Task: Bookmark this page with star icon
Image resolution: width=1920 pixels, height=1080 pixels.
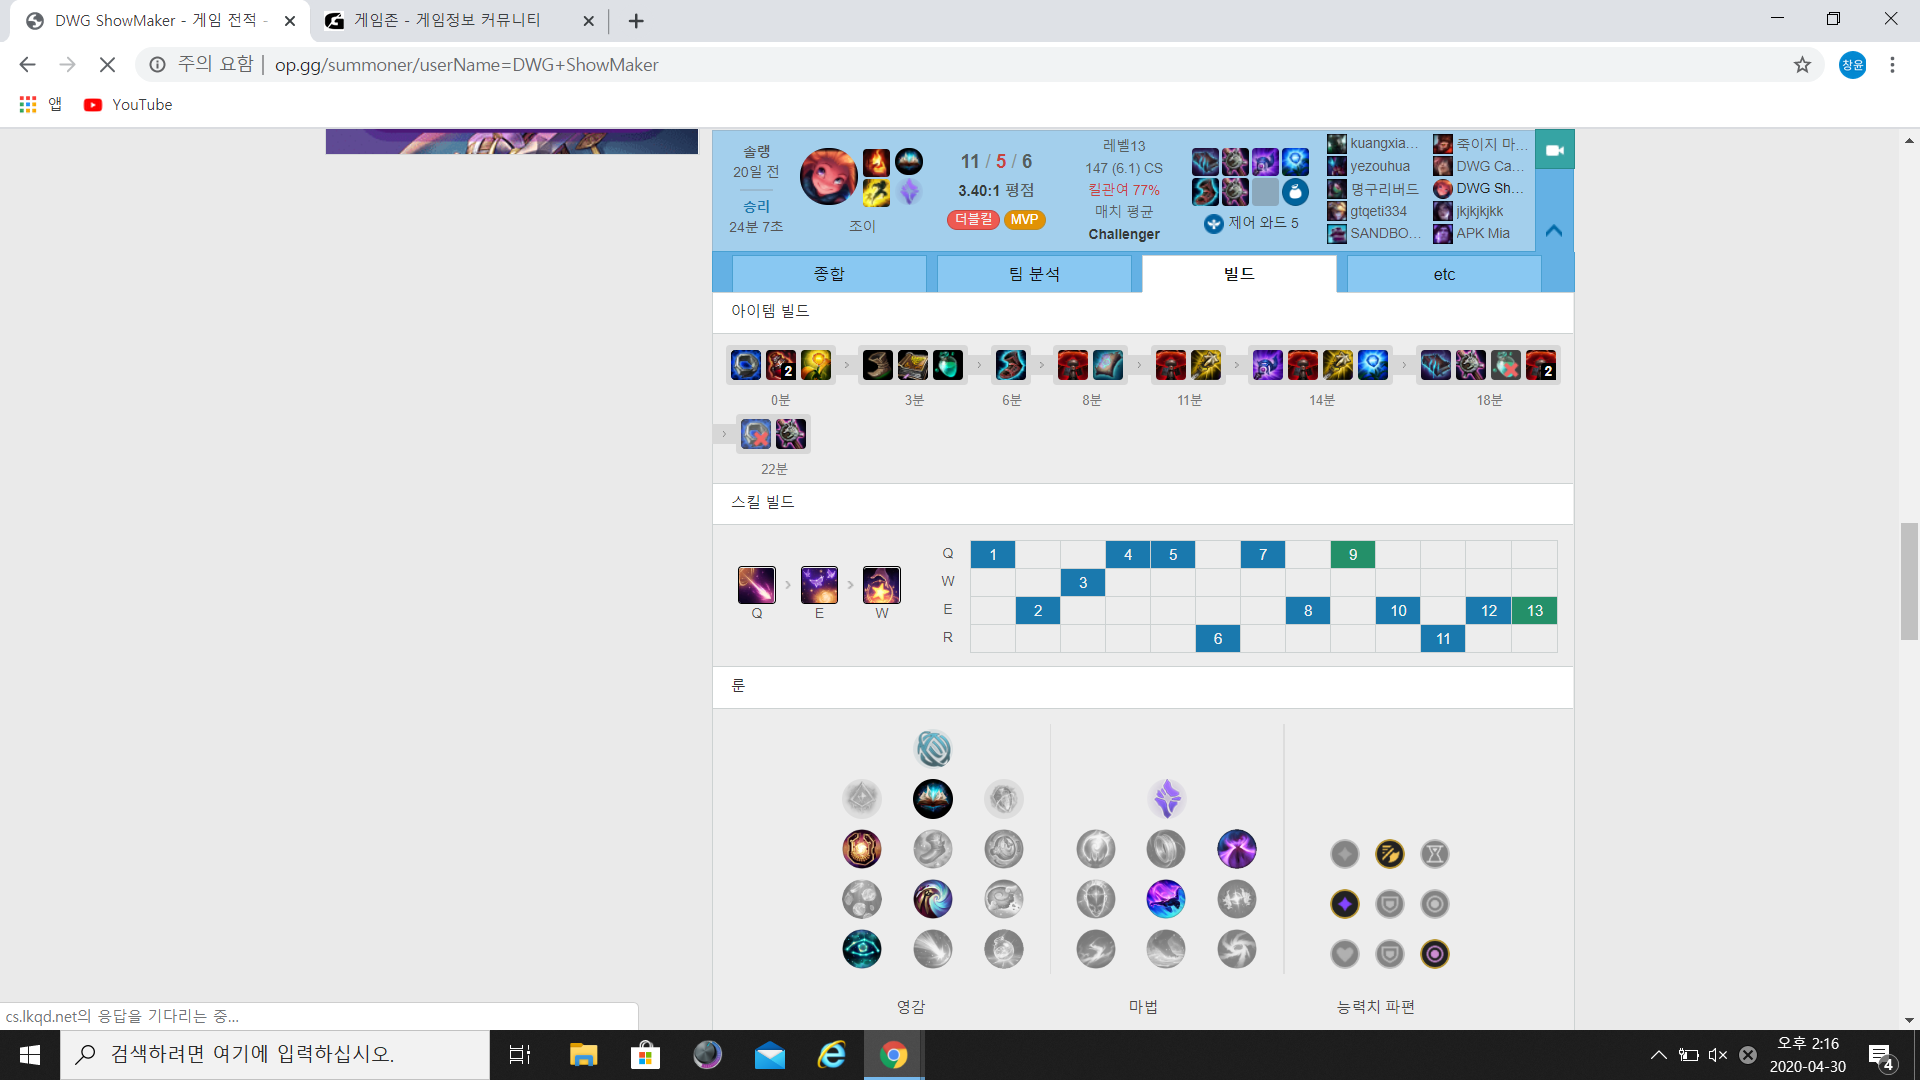Action: (1802, 65)
